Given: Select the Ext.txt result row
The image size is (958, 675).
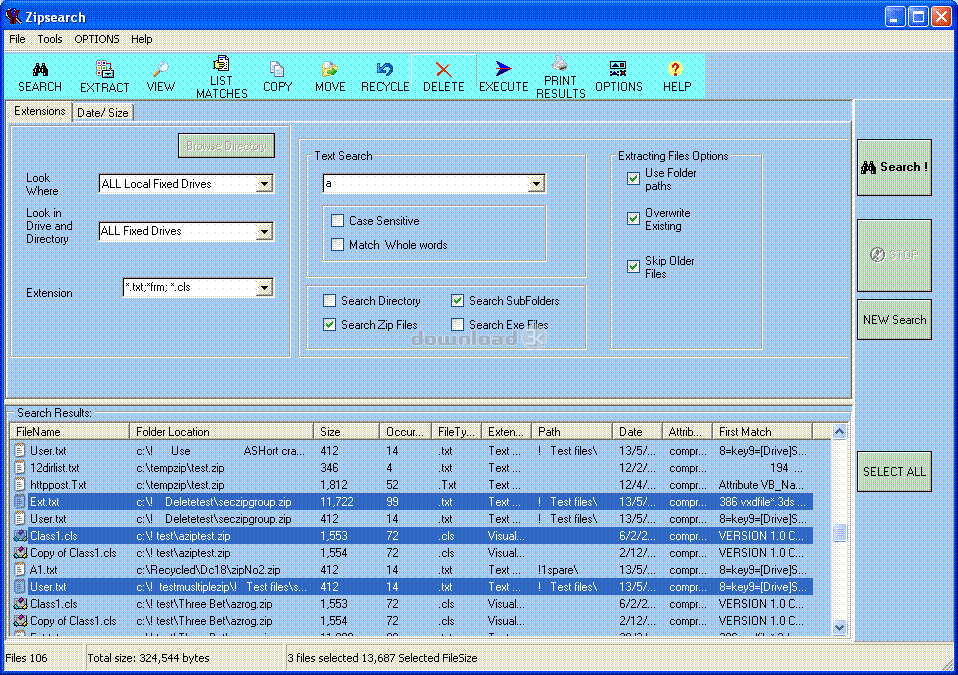Looking at the screenshot, I should click(x=413, y=502).
